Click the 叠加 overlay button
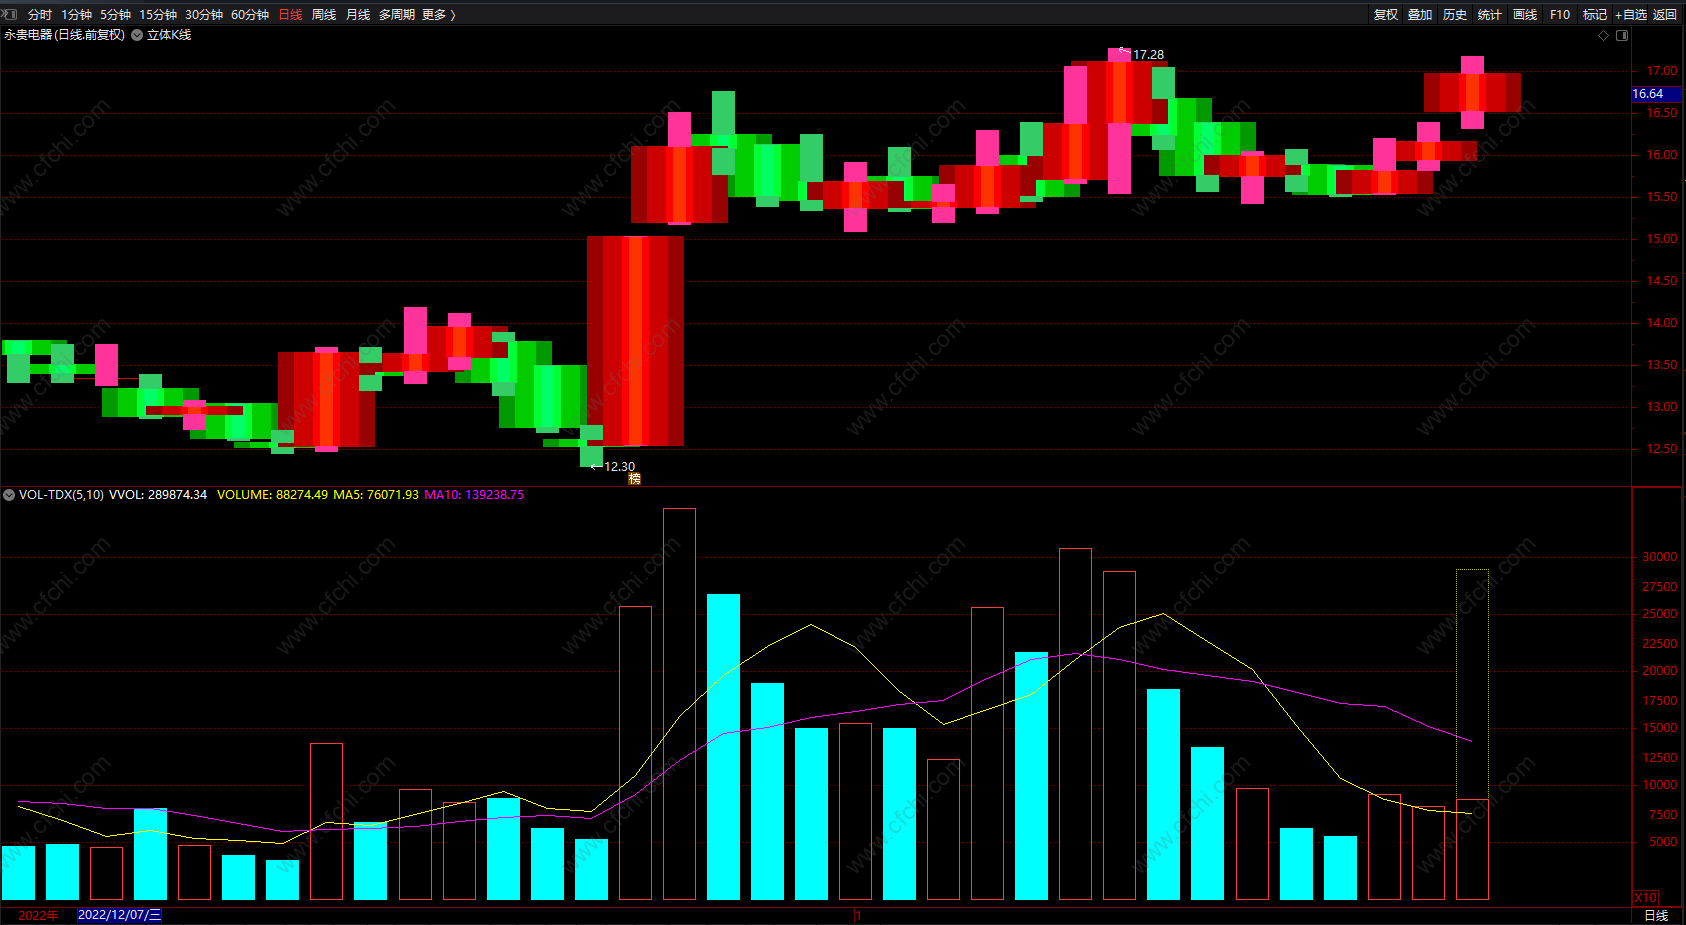 pyautogui.click(x=1420, y=15)
